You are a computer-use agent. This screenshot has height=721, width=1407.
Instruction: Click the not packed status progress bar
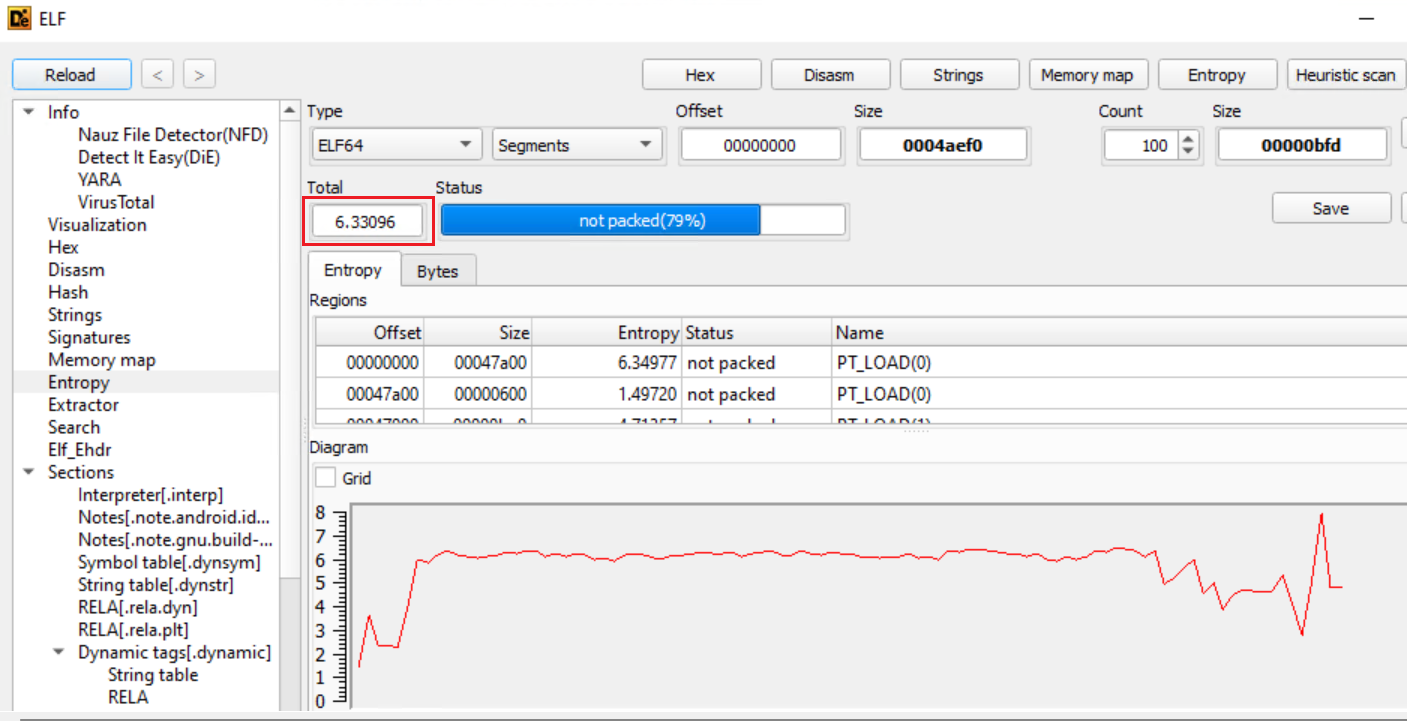642,221
